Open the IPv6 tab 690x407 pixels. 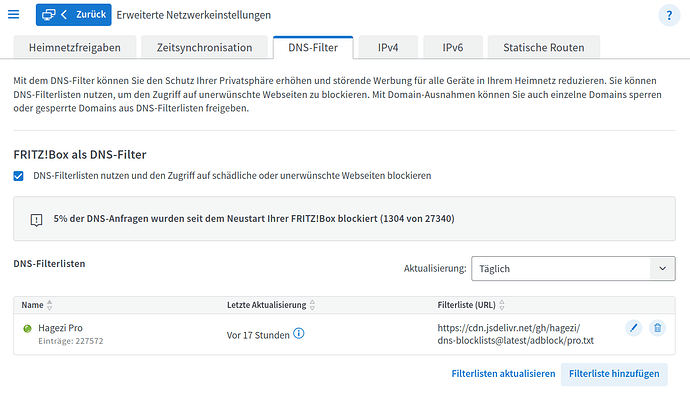(453, 48)
